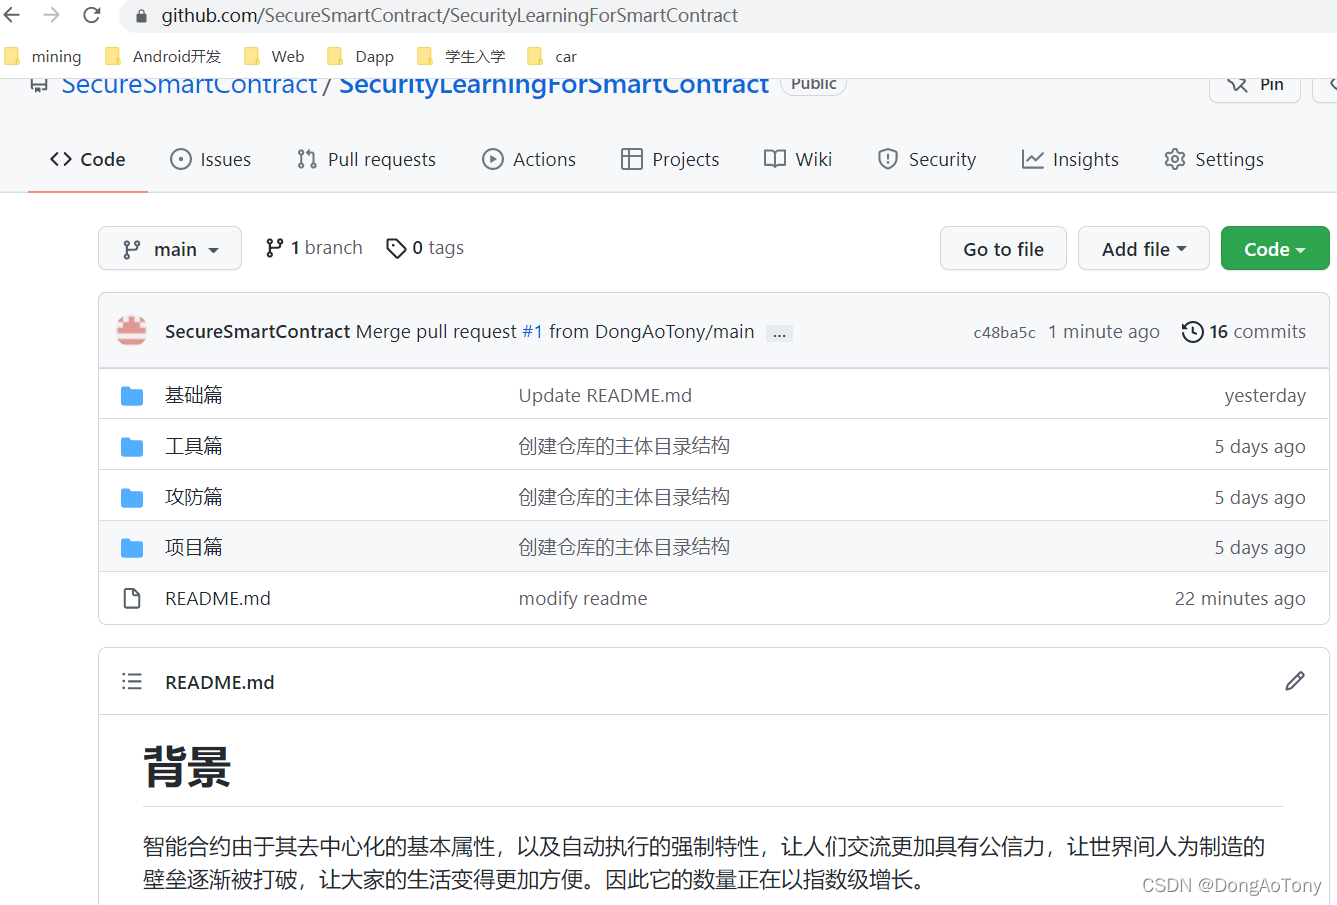This screenshot has height=905, width=1337.
Task: Open commit message of 攻防篇 row
Action: tap(624, 497)
